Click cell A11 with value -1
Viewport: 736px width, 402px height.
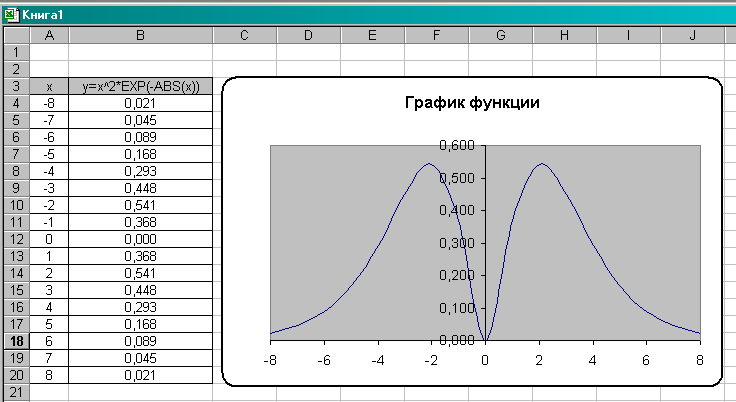49,222
